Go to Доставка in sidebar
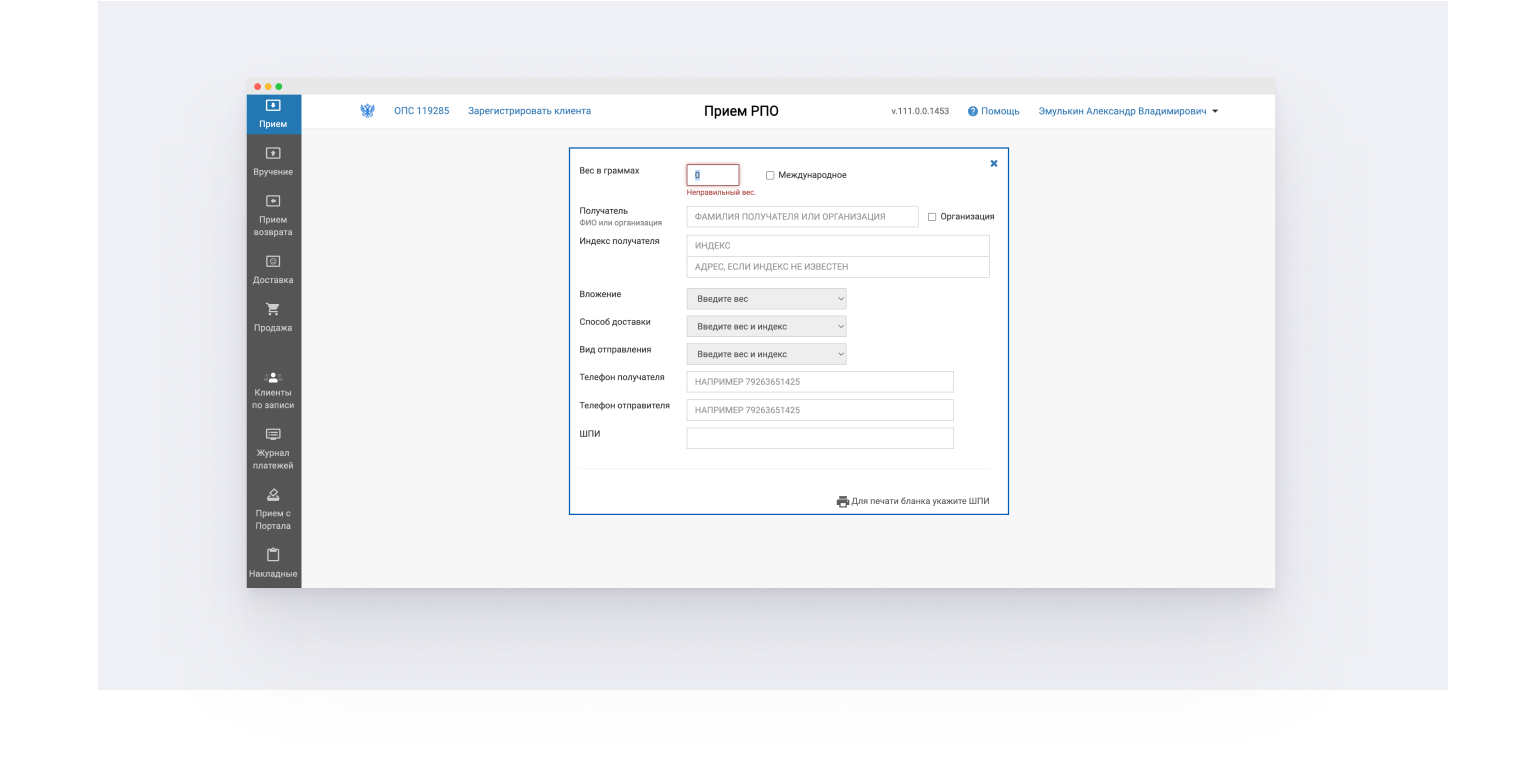 (273, 269)
